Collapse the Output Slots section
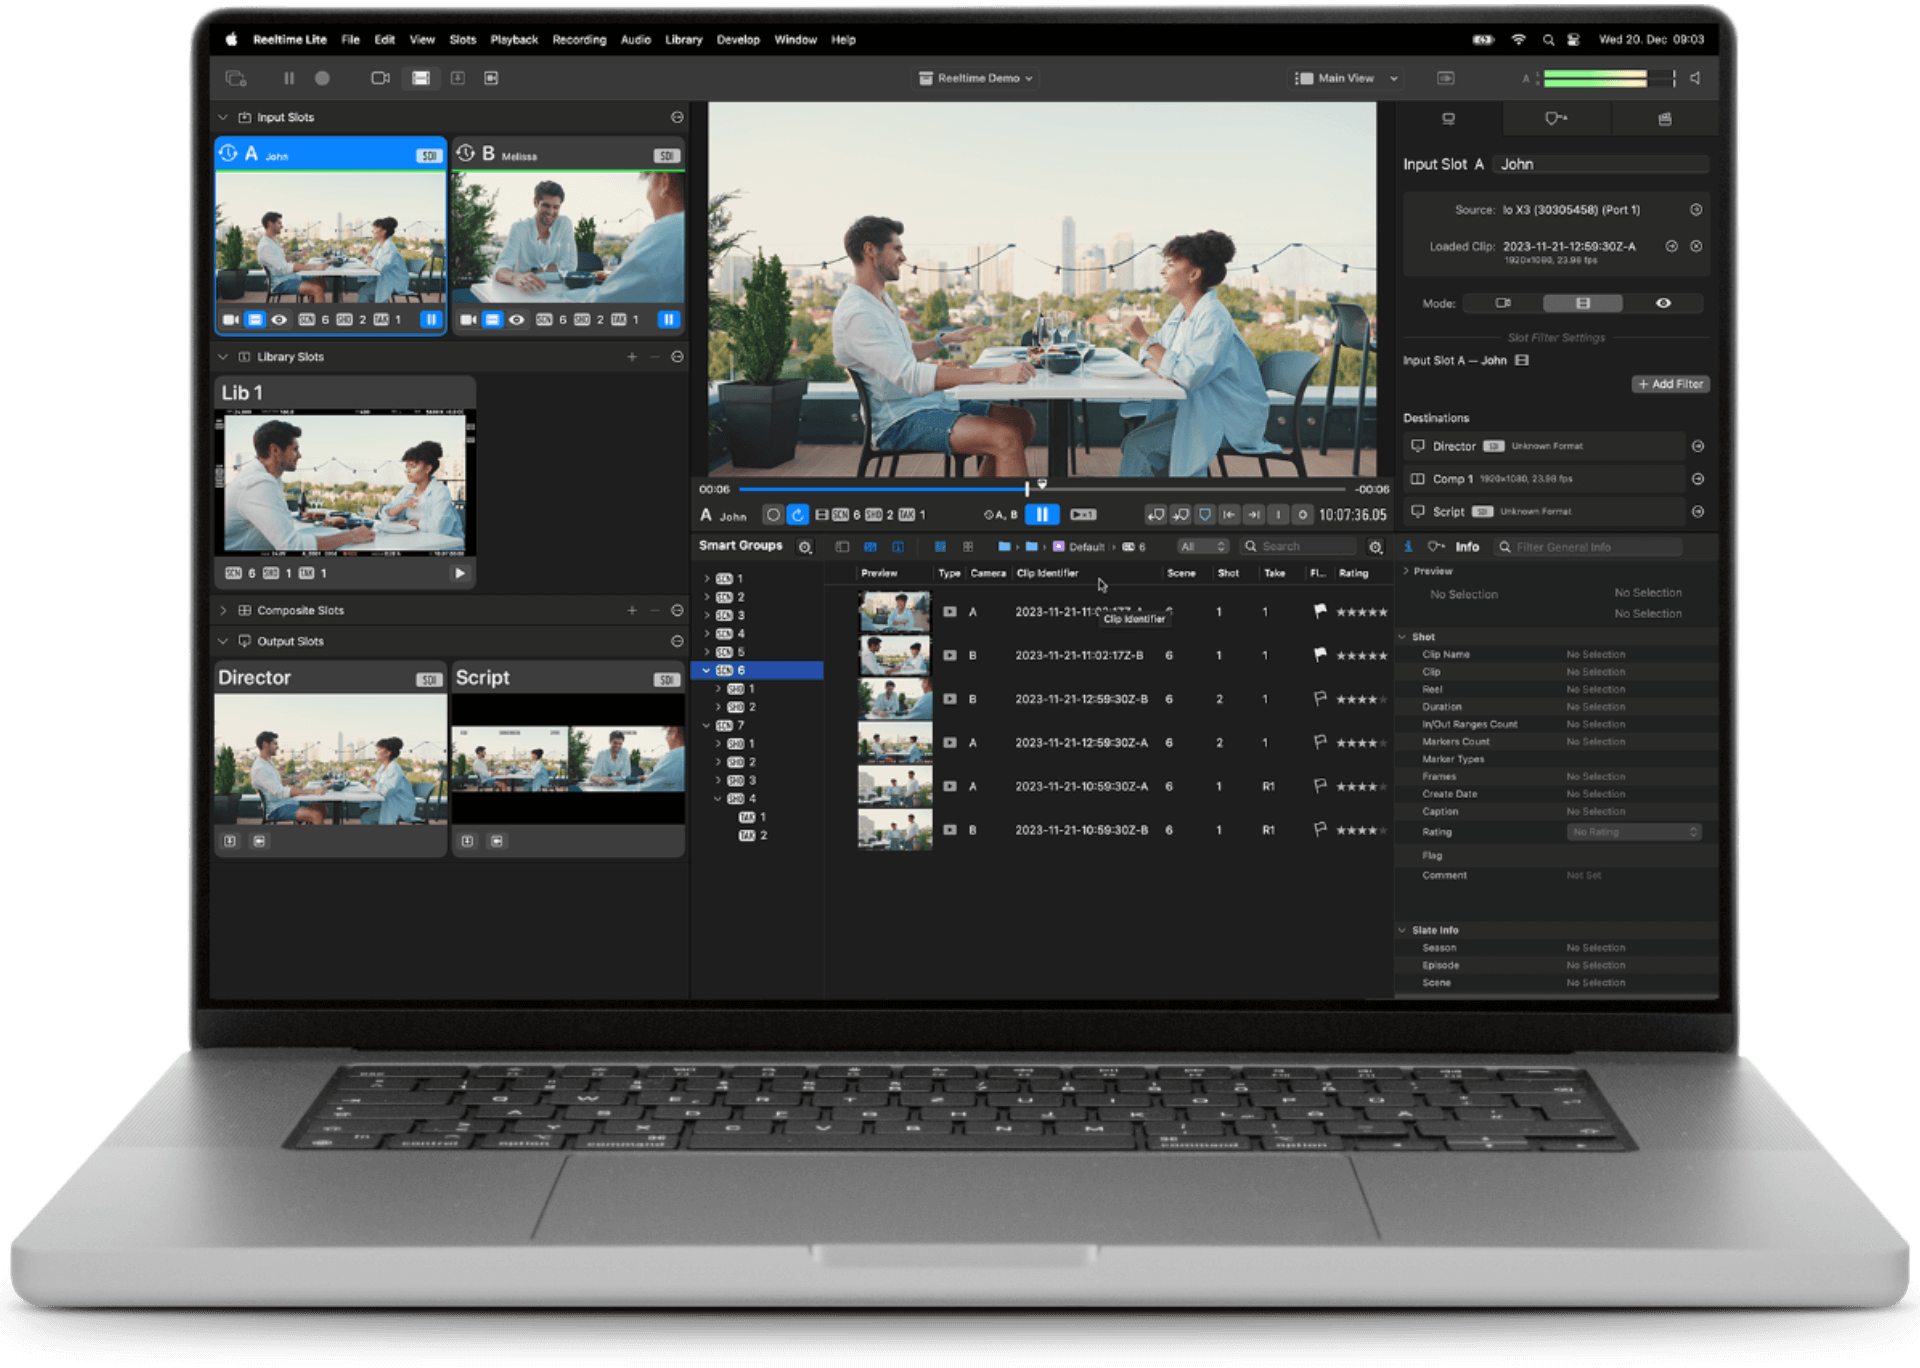 point(223,641)
